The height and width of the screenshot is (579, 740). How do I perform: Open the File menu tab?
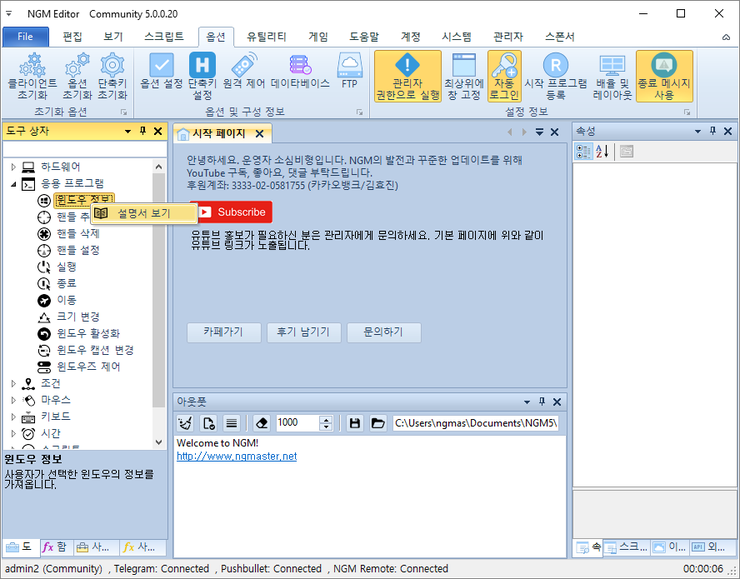(25, 37)
